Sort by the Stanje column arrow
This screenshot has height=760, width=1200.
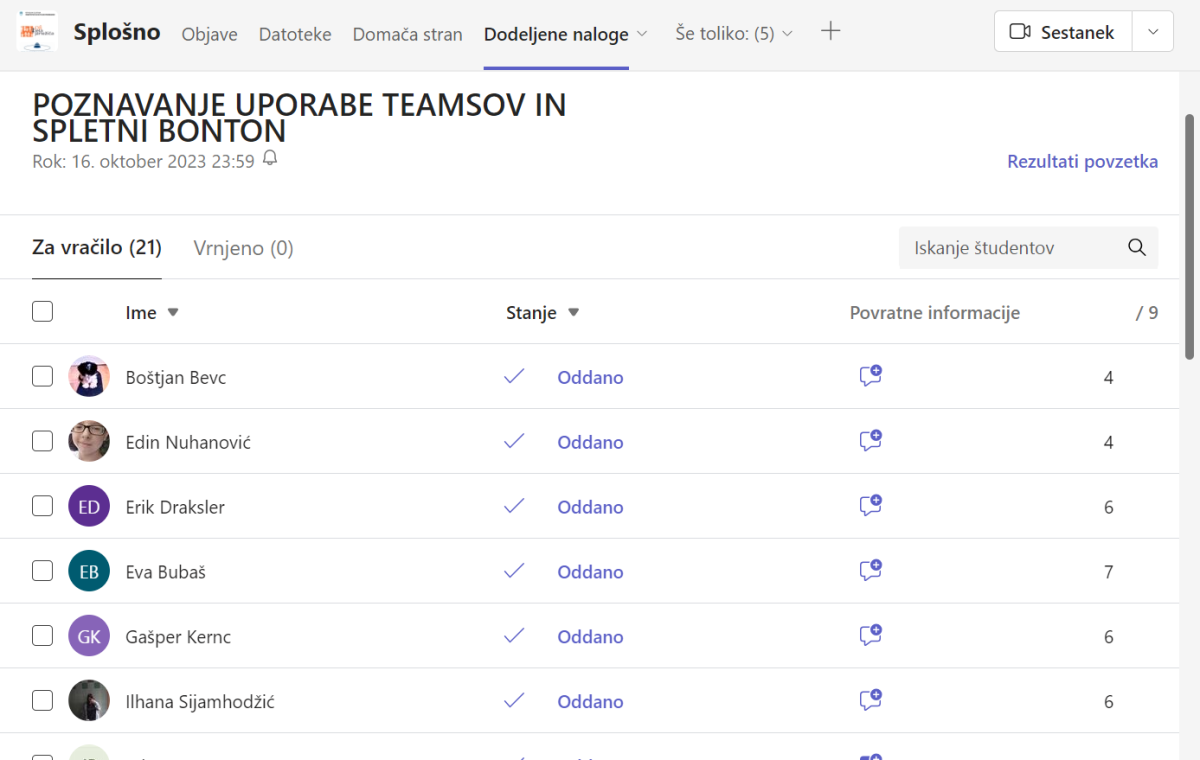coord(574,313)
